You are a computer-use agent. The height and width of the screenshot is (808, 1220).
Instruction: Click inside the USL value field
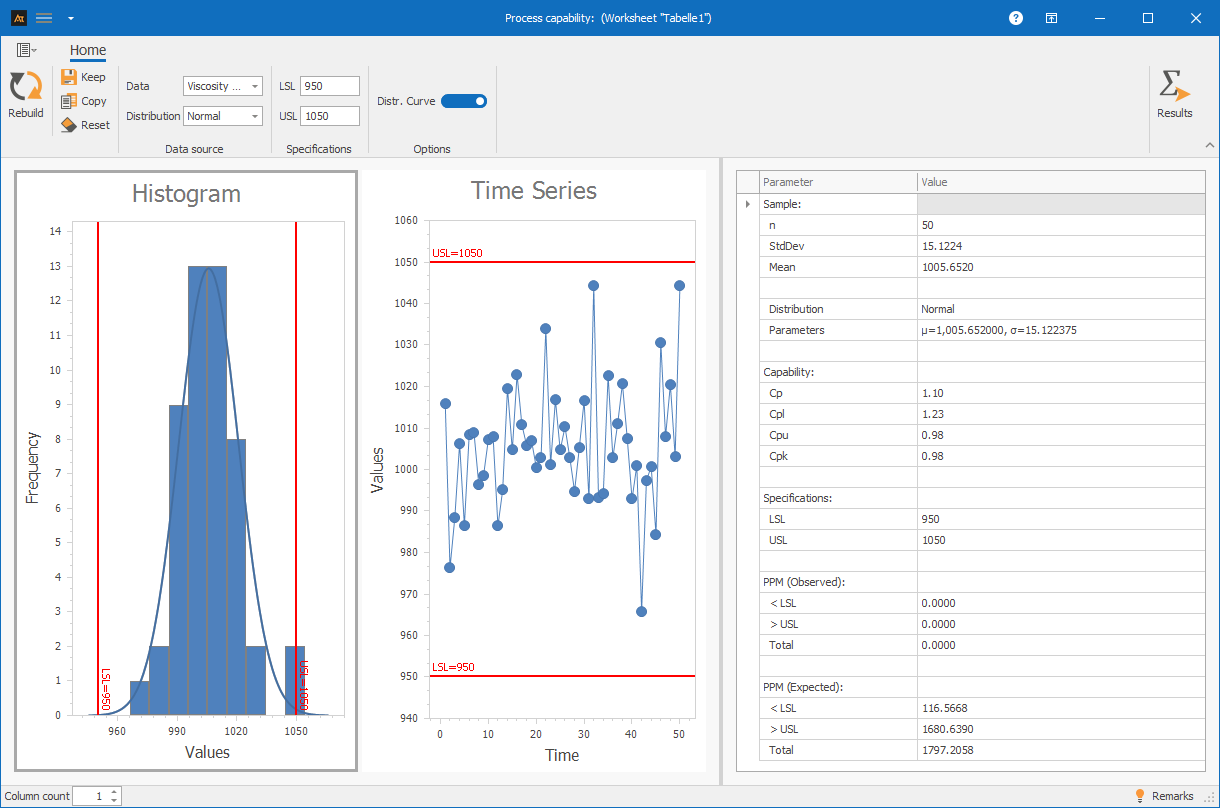pos(330,116)
